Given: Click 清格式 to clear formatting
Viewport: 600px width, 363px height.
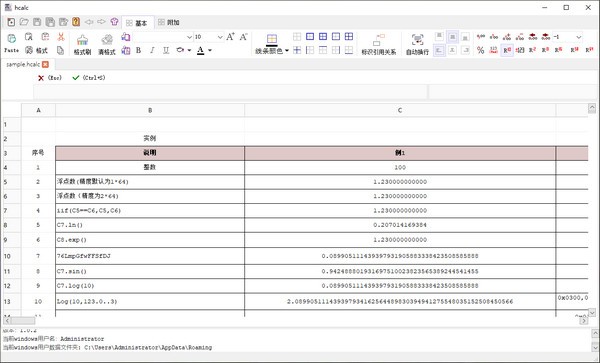Looking at the screenshot, I should click(107, 44).
